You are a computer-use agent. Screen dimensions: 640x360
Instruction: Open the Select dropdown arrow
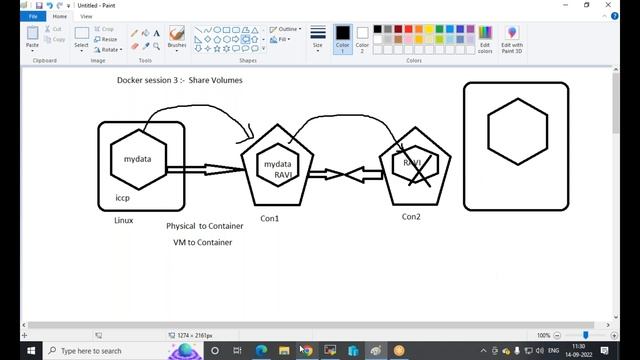81,51
